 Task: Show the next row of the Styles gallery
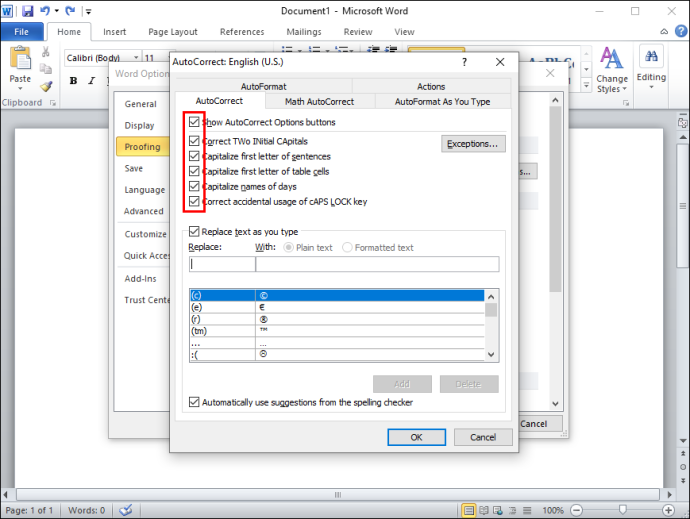(586, 70)
